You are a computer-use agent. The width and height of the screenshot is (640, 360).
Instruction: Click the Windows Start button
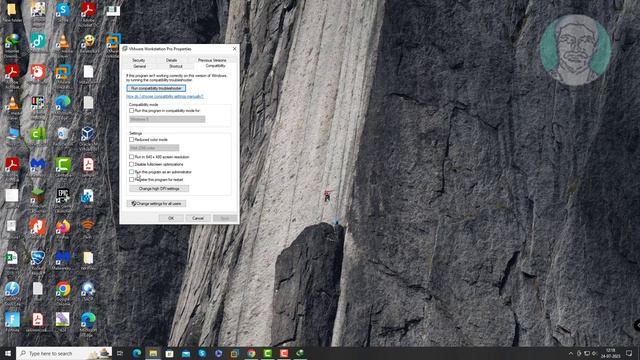coord(8,353)
